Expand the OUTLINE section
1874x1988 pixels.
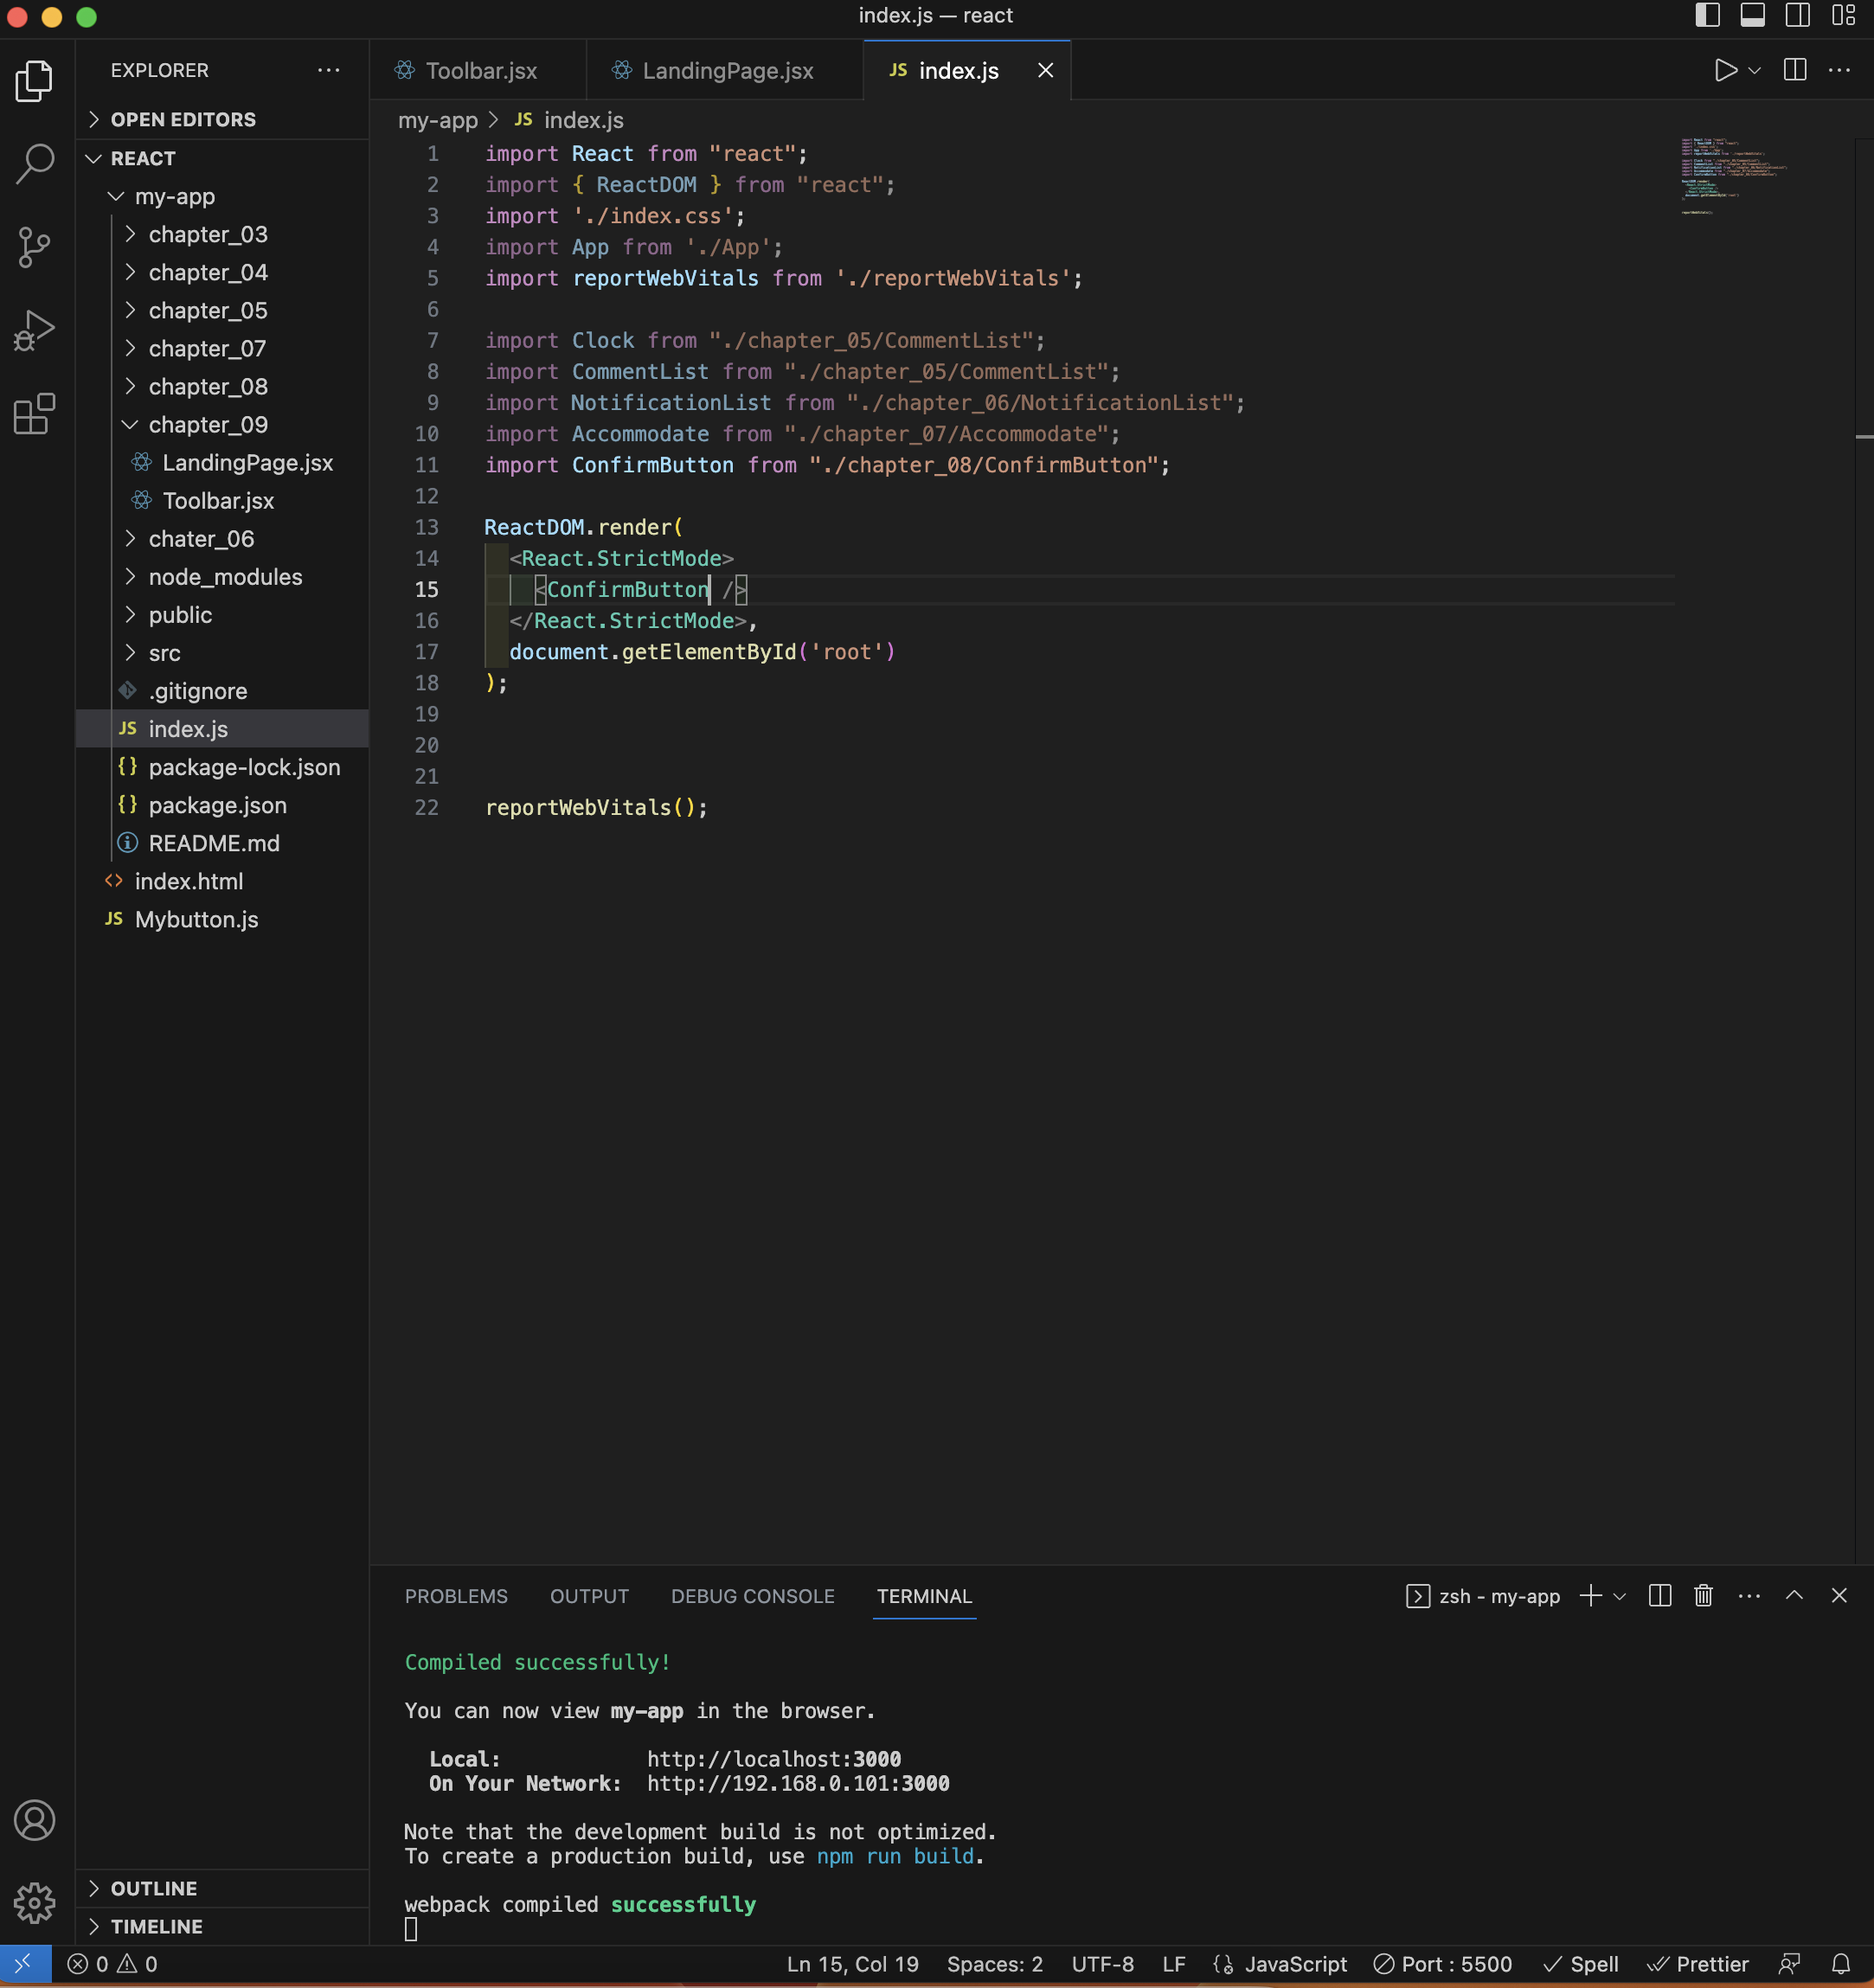(x=222, y=1888)
